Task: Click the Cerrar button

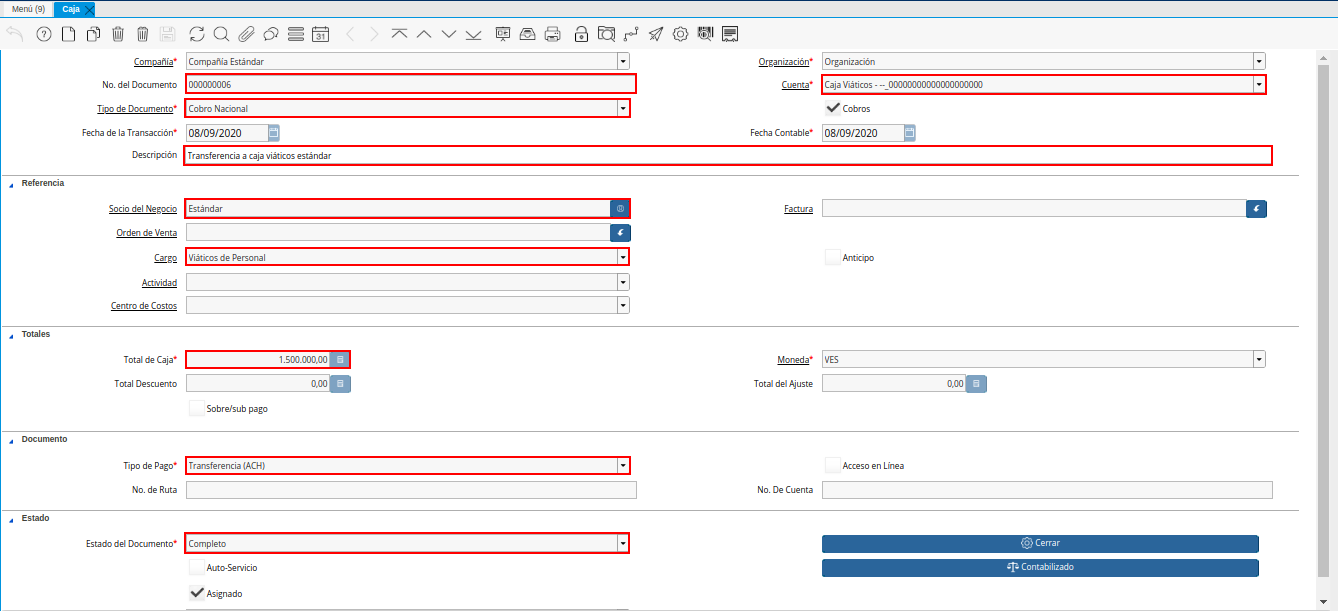Action: coord(1040,543)
